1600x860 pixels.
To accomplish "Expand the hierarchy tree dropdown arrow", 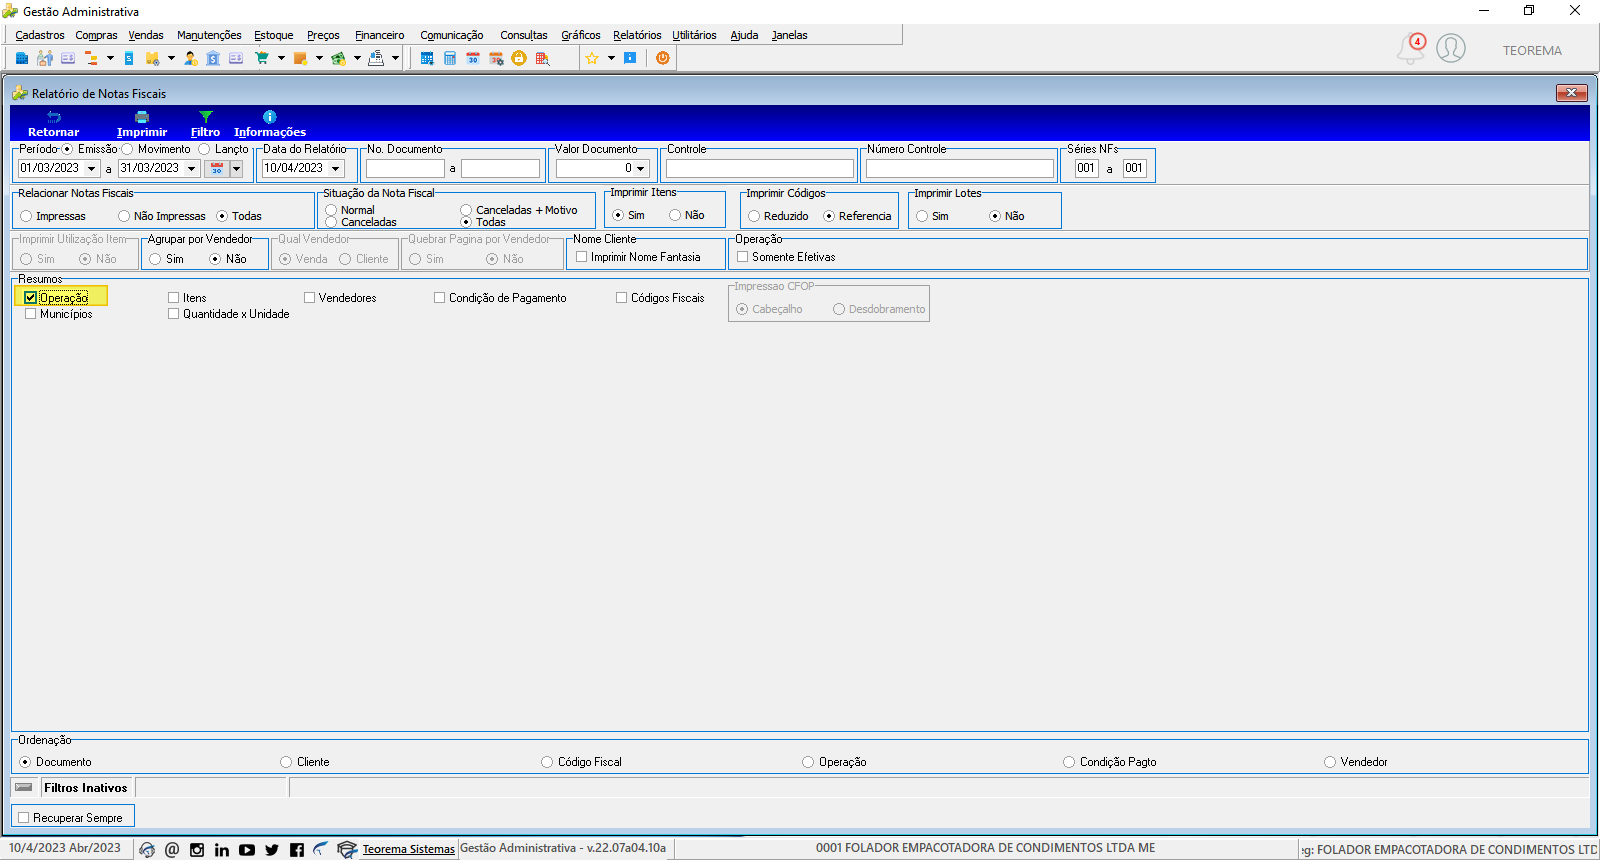I will (110, 58).
